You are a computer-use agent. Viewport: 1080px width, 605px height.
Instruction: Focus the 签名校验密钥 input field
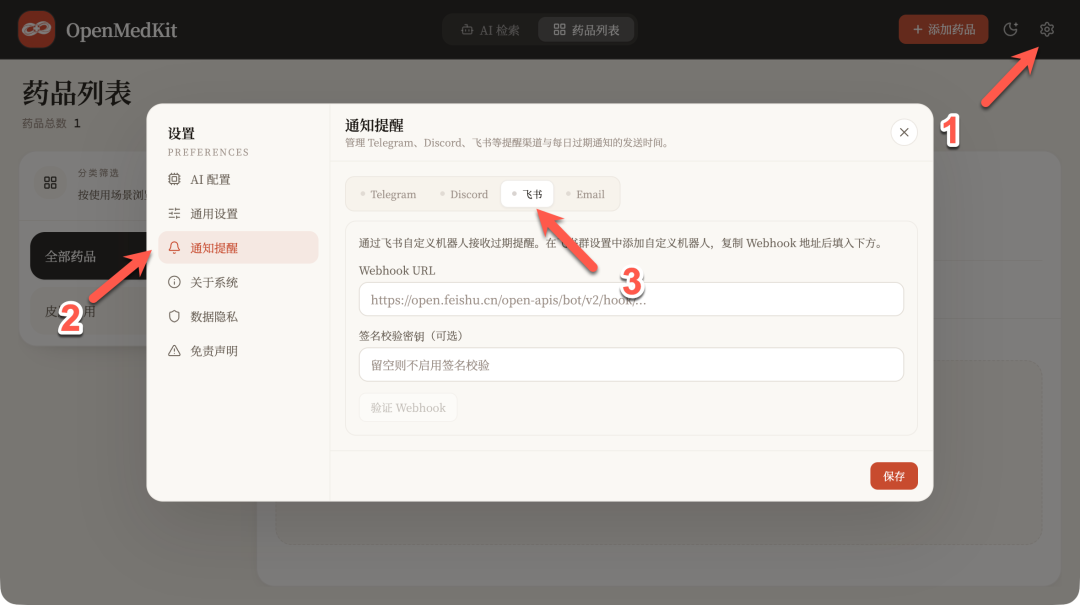631,365
